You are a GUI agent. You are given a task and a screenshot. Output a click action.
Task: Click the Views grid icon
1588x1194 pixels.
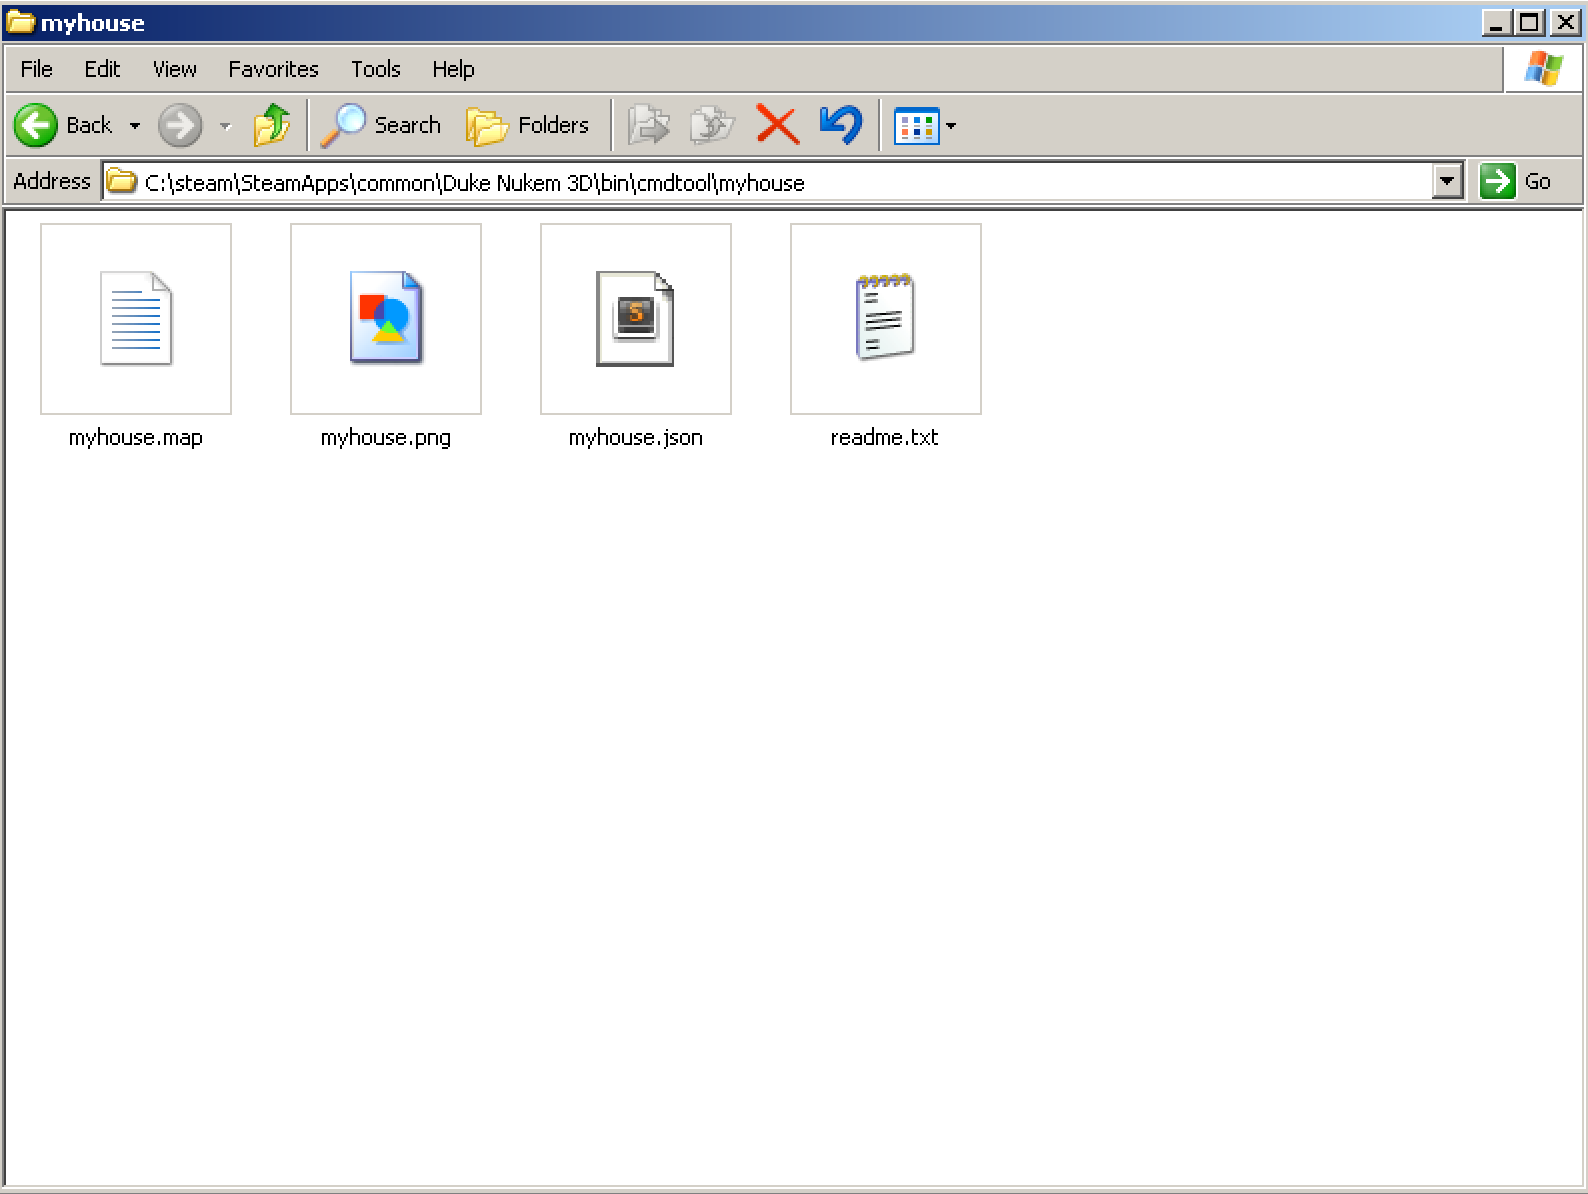(x=916, y=126)
